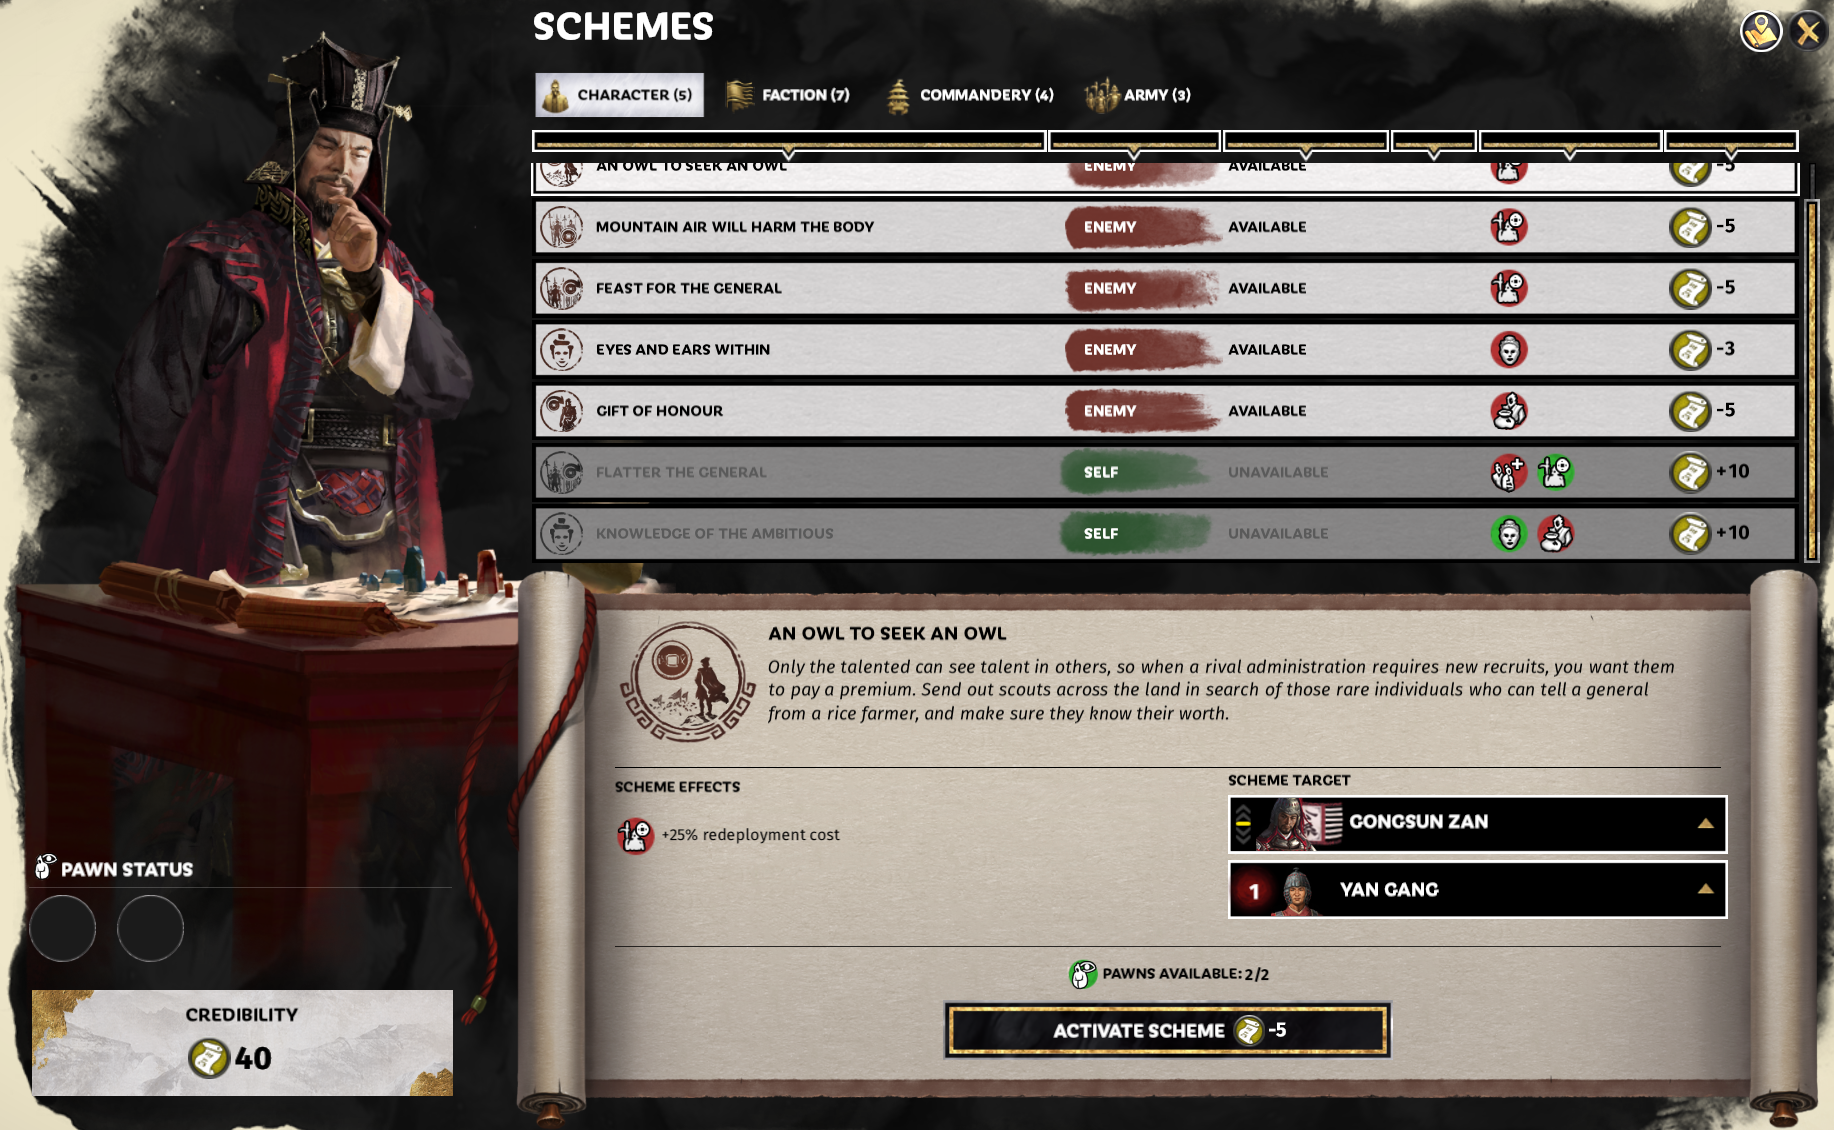1834x1130 pixels.
Task: Click the Gift of Honour effect icon
Action: click(x=1508, y=411)
